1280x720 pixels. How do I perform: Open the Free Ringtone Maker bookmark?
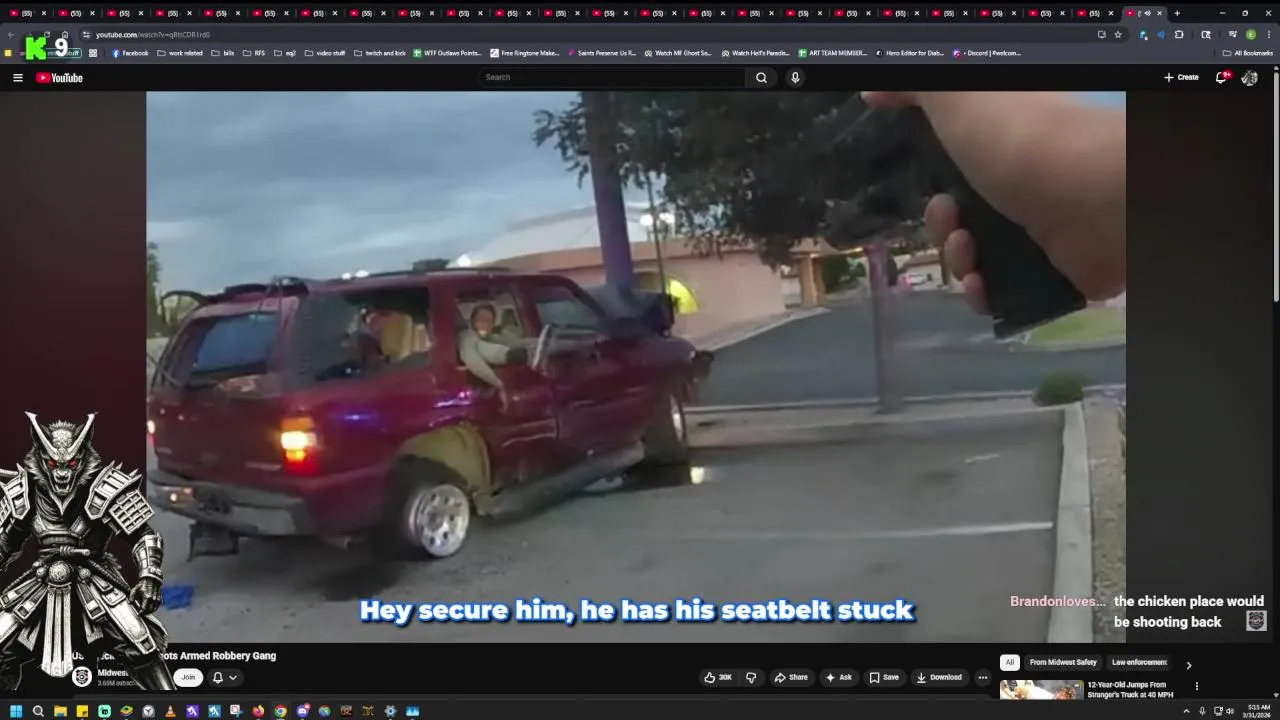coord(525,53)
